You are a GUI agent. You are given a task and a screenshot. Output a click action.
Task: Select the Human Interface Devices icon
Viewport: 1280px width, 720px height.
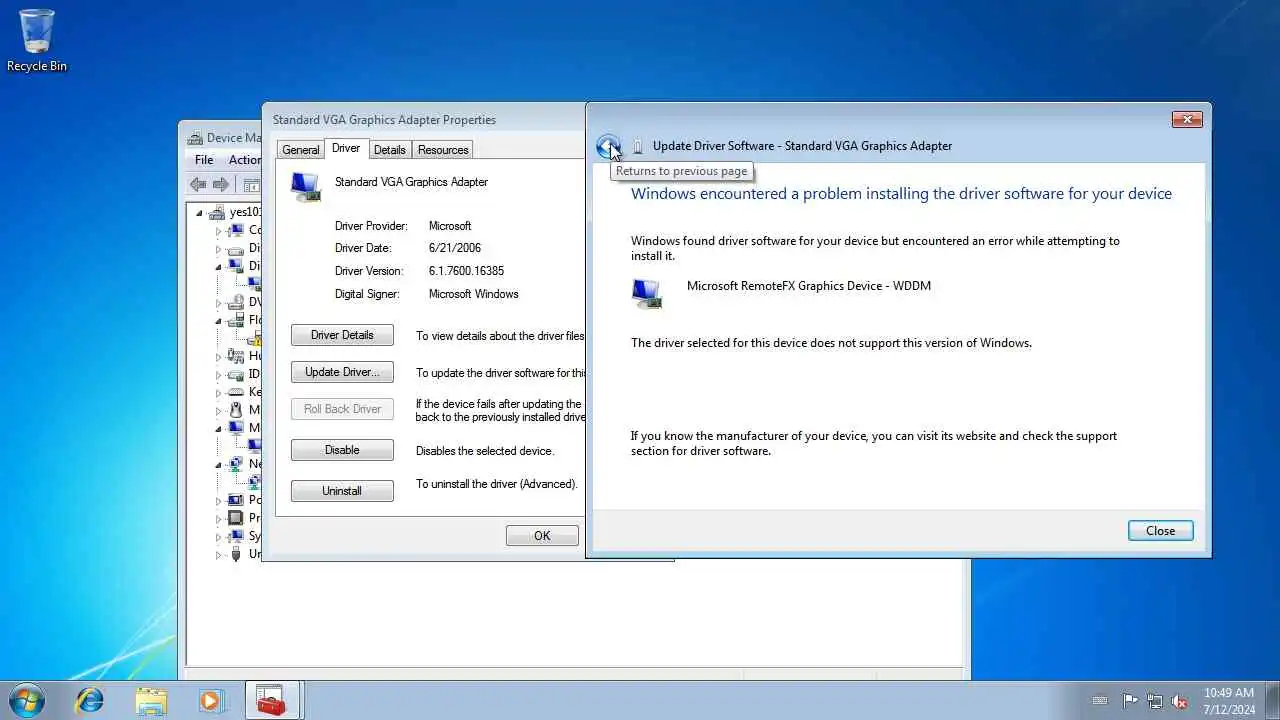click(x=235, y=356)
